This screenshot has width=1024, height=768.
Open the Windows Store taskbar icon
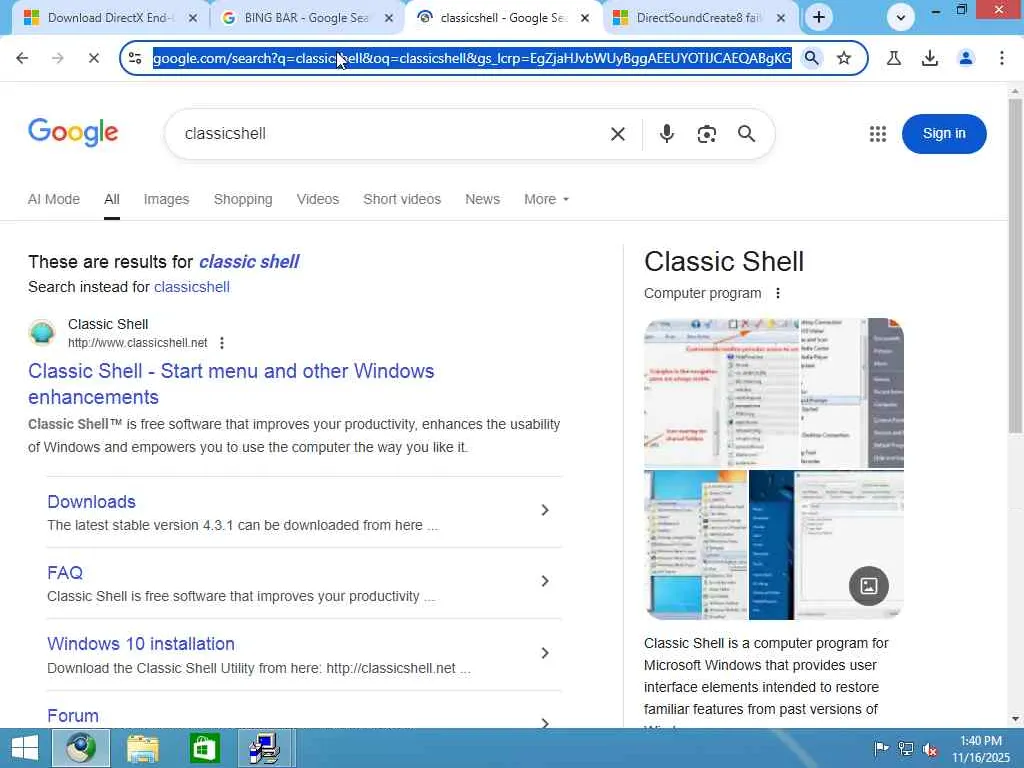(x=204, y=748)
